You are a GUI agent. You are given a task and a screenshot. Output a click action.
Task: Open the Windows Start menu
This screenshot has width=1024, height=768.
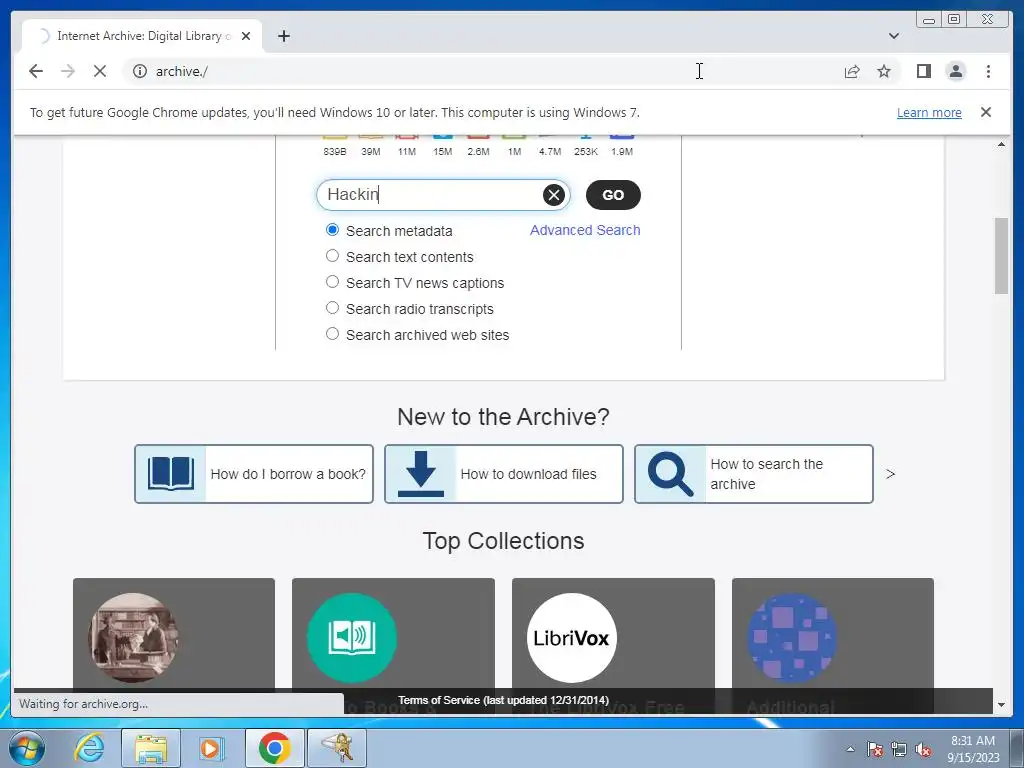click(x=26, y=748)
